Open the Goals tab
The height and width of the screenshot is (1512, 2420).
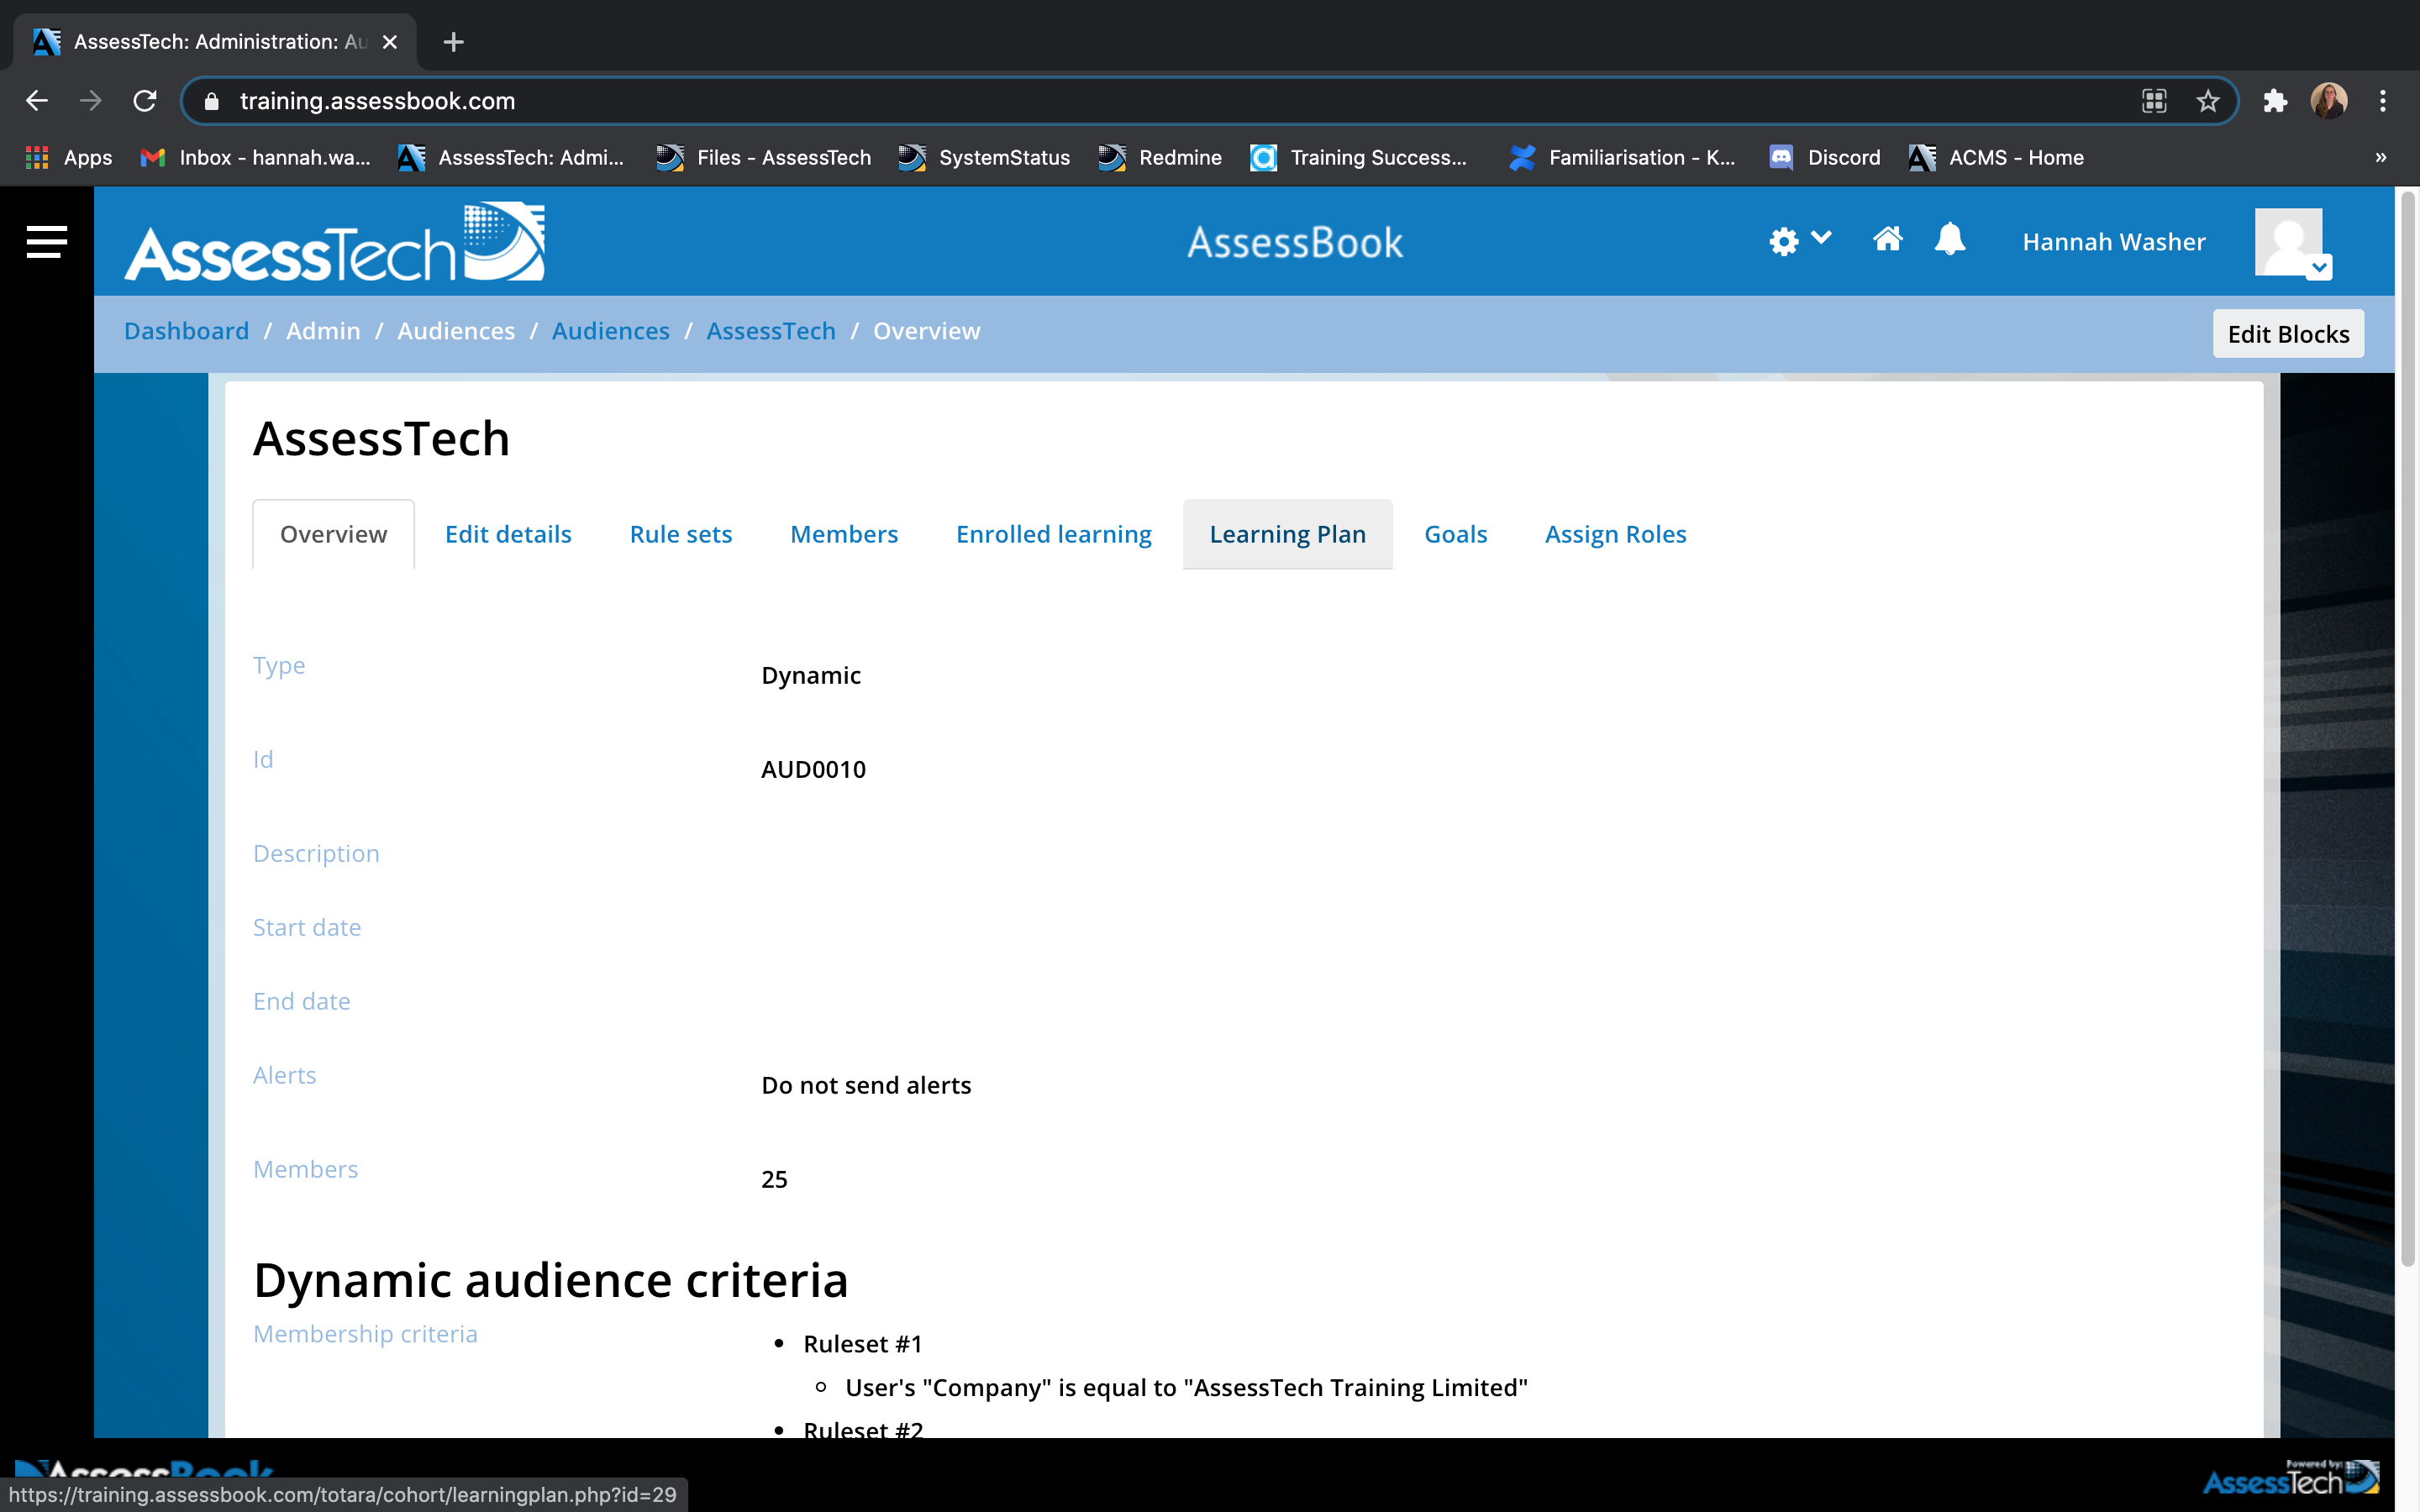click(x=1456, y=534)
